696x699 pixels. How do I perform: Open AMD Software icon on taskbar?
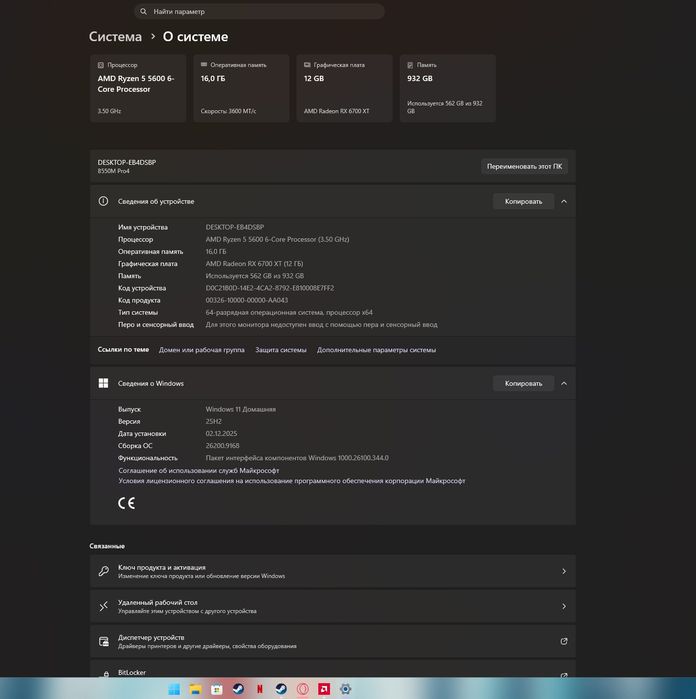pos(324,689)
